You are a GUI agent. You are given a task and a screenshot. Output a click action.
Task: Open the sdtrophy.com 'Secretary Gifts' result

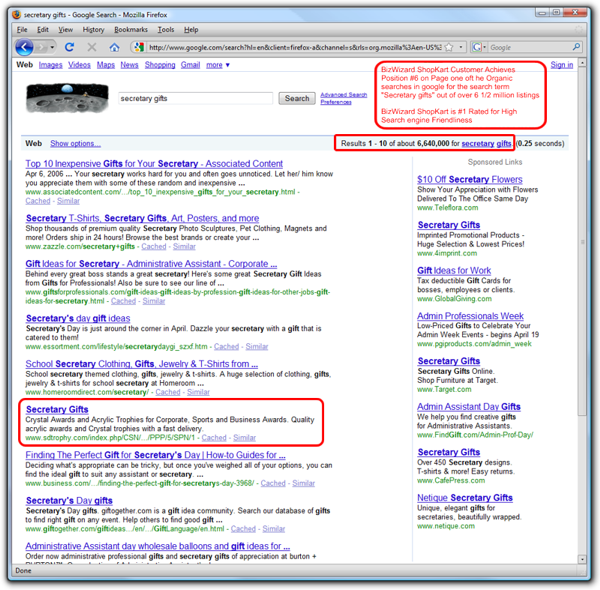point(57,409)
